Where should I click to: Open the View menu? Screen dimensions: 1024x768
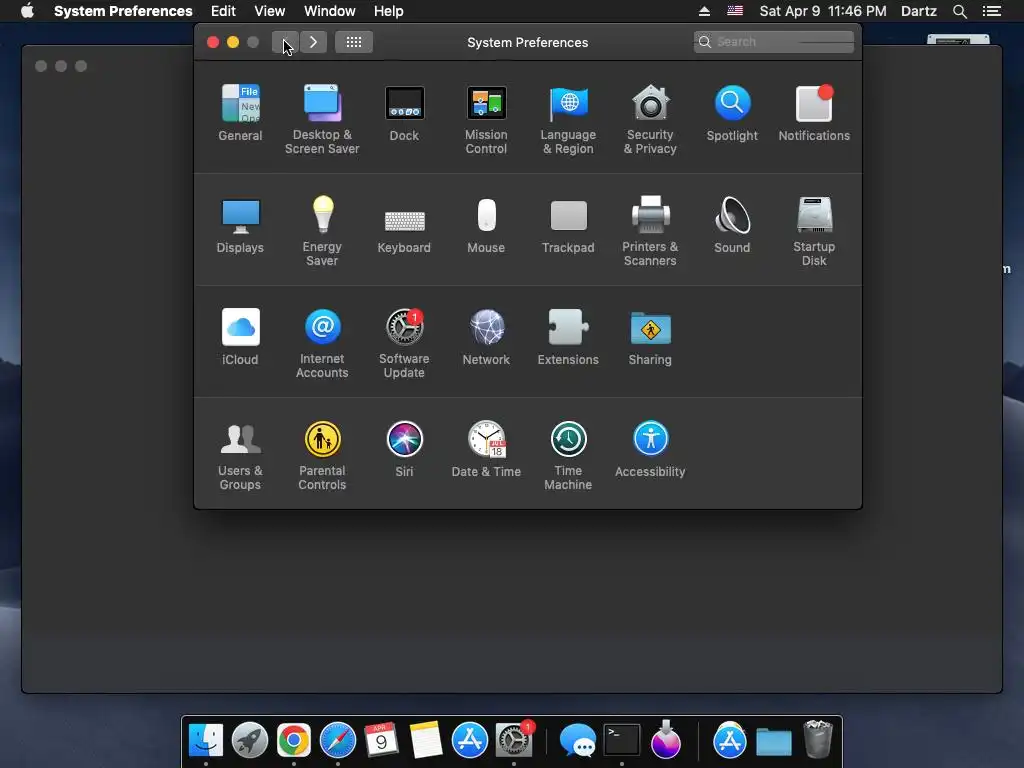(x=270, y=11)
